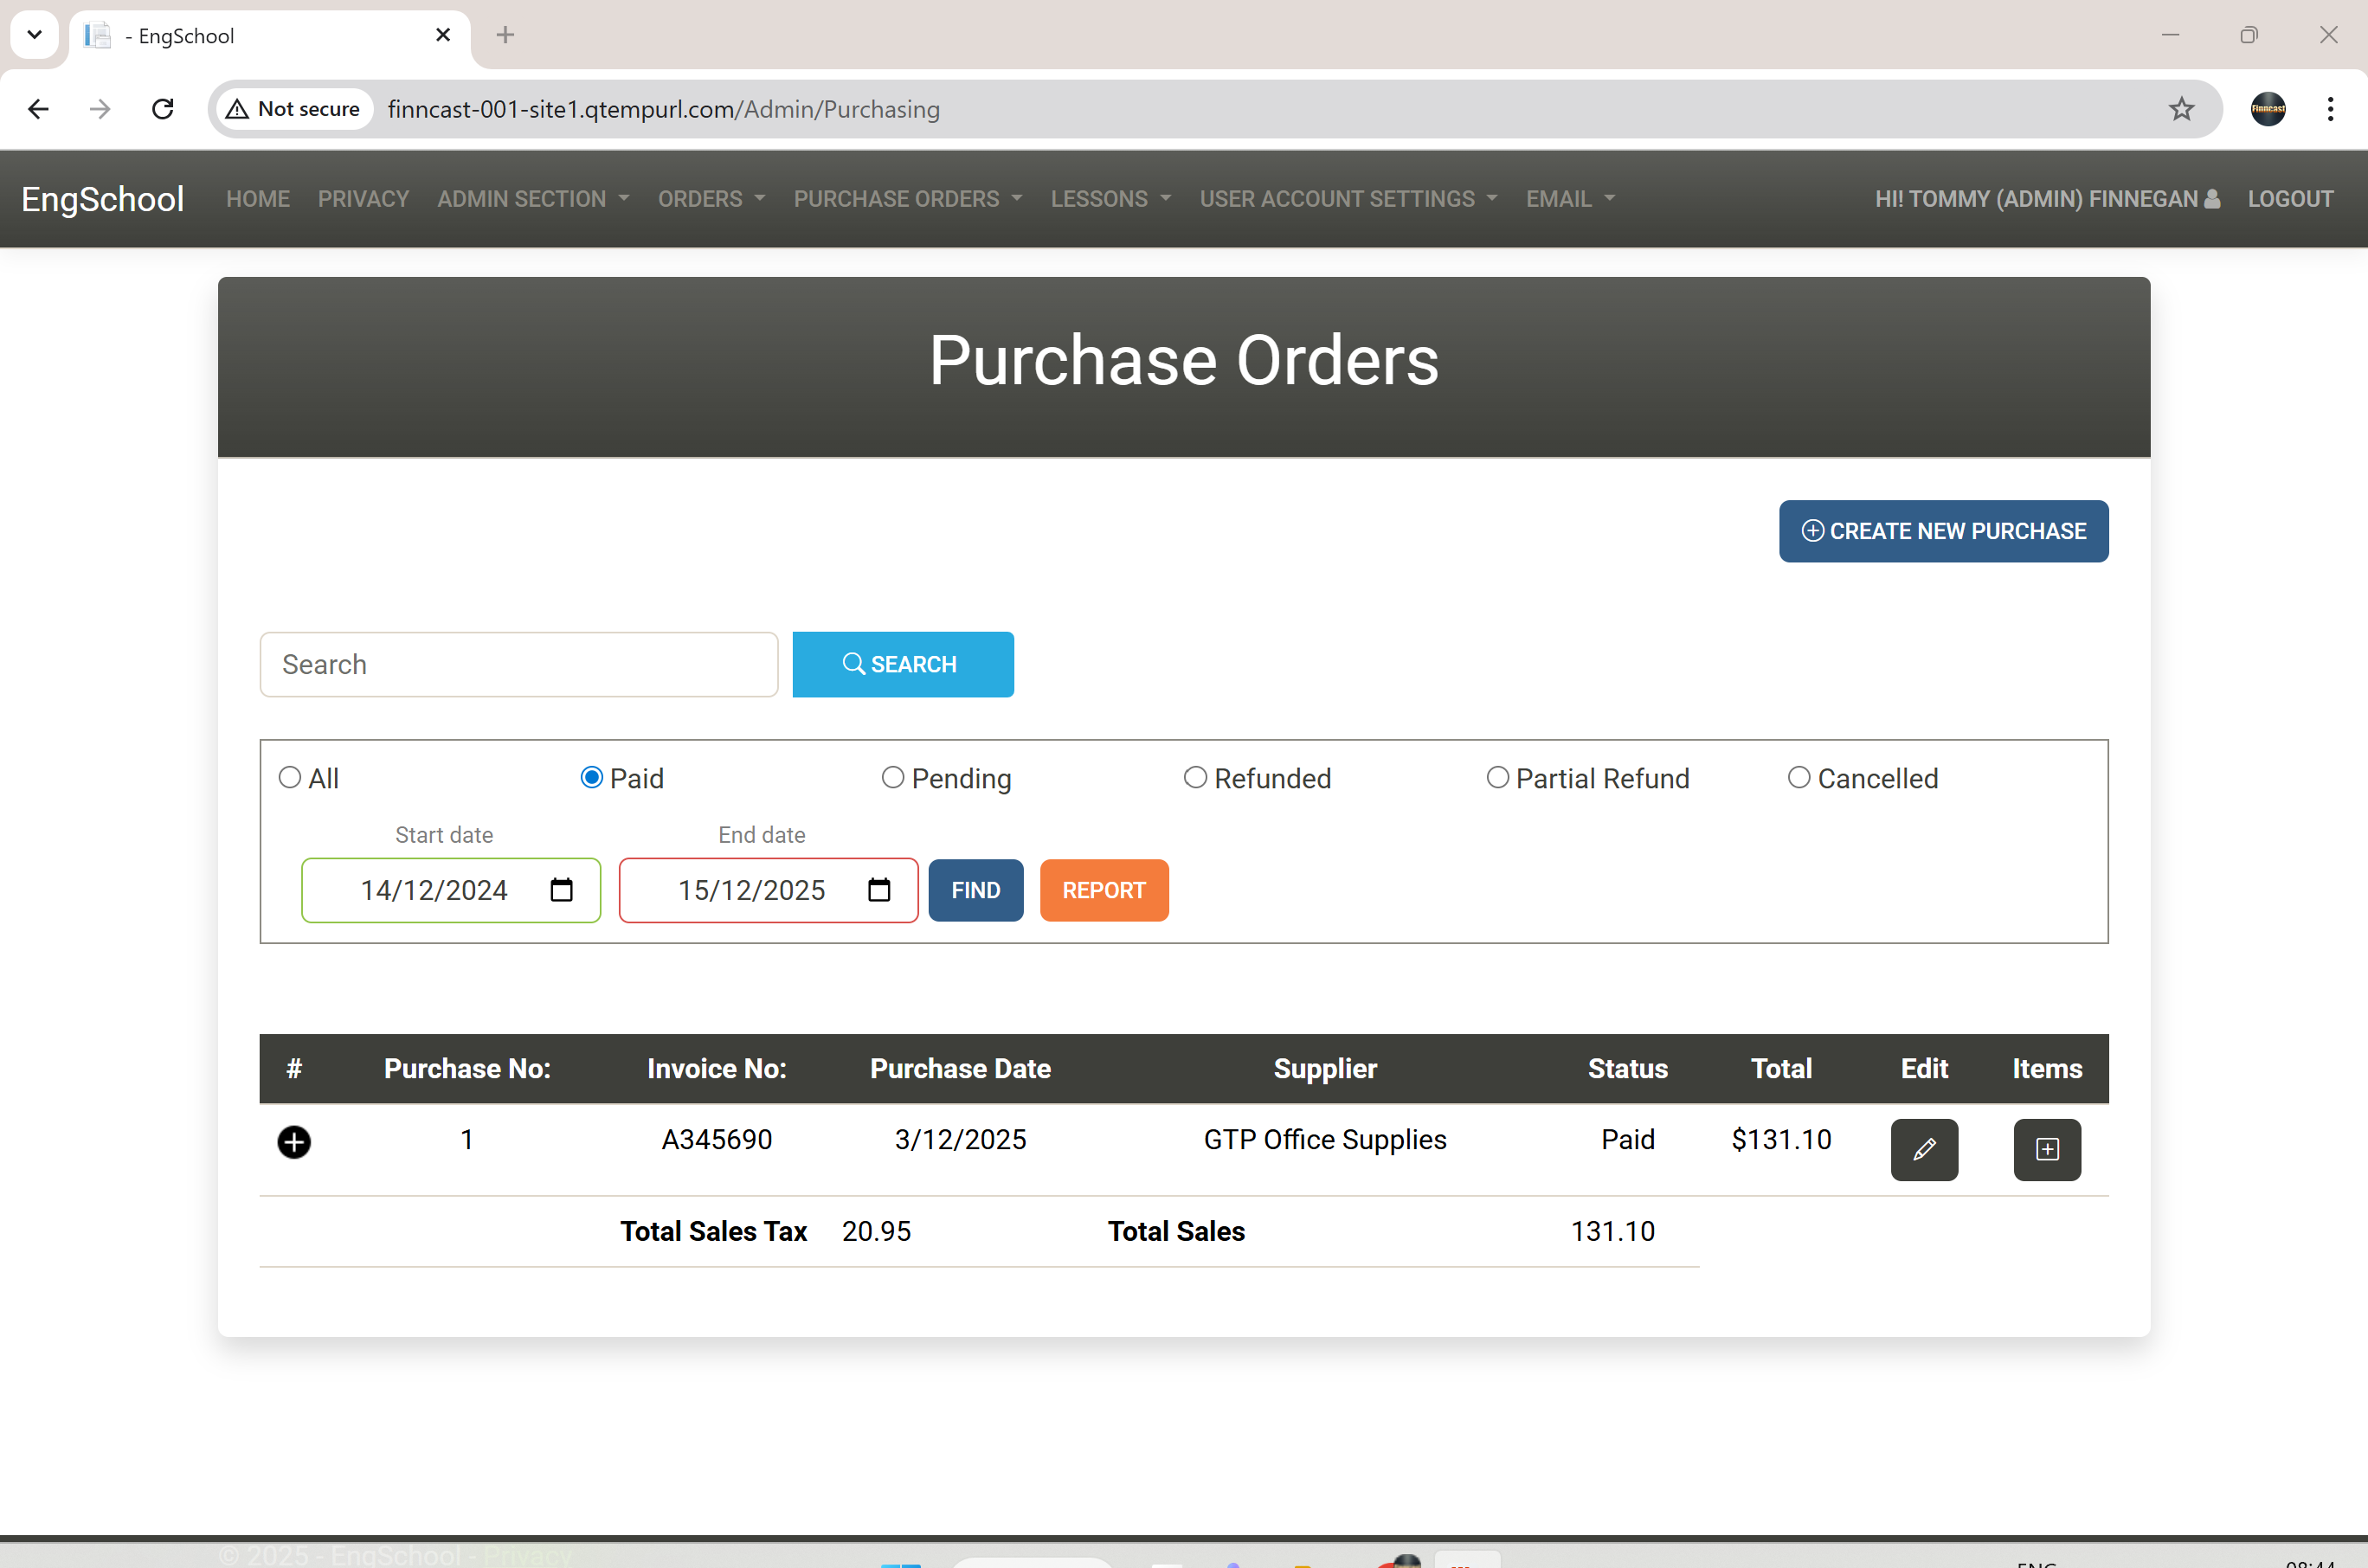The image size is (2368, 1568).
Task: Reload the page using the refresh icon
Action: point(162,109)
